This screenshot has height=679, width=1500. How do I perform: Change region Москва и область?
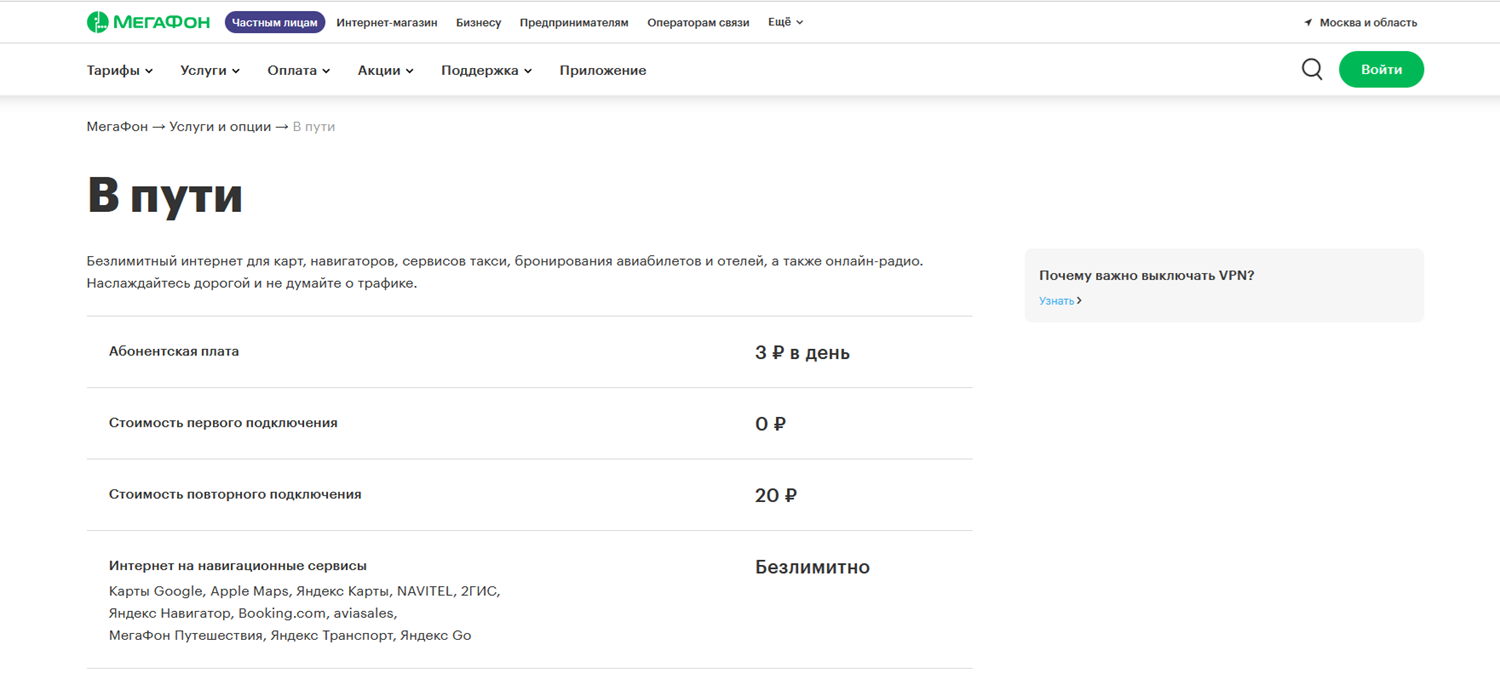point(1368,22)
